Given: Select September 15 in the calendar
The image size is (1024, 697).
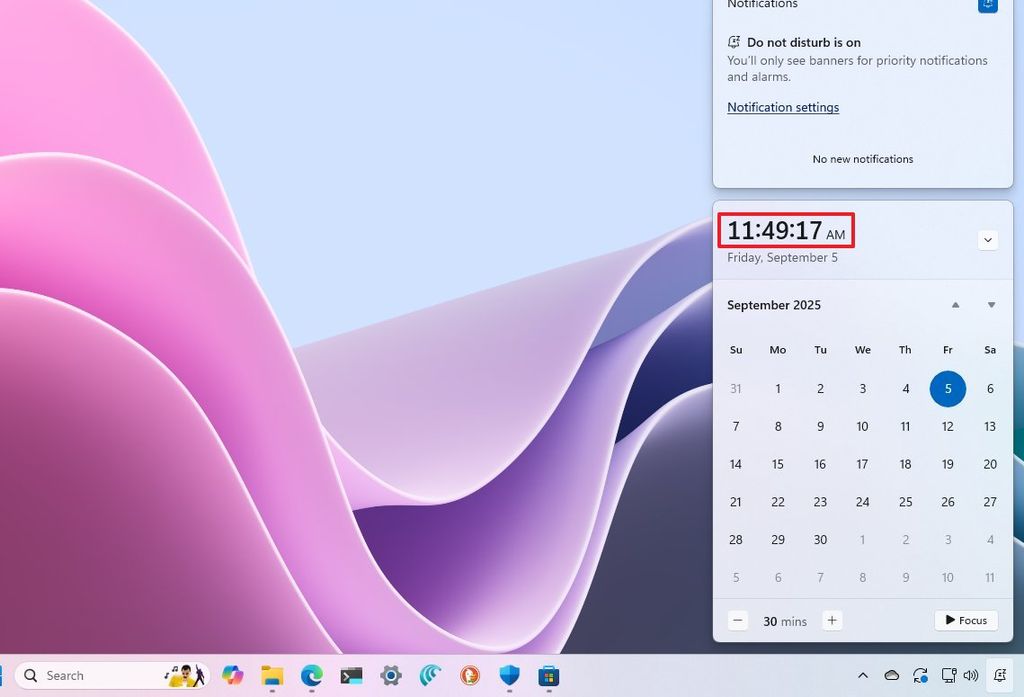Looking at the screenshot, I should (x=778, y=464).
